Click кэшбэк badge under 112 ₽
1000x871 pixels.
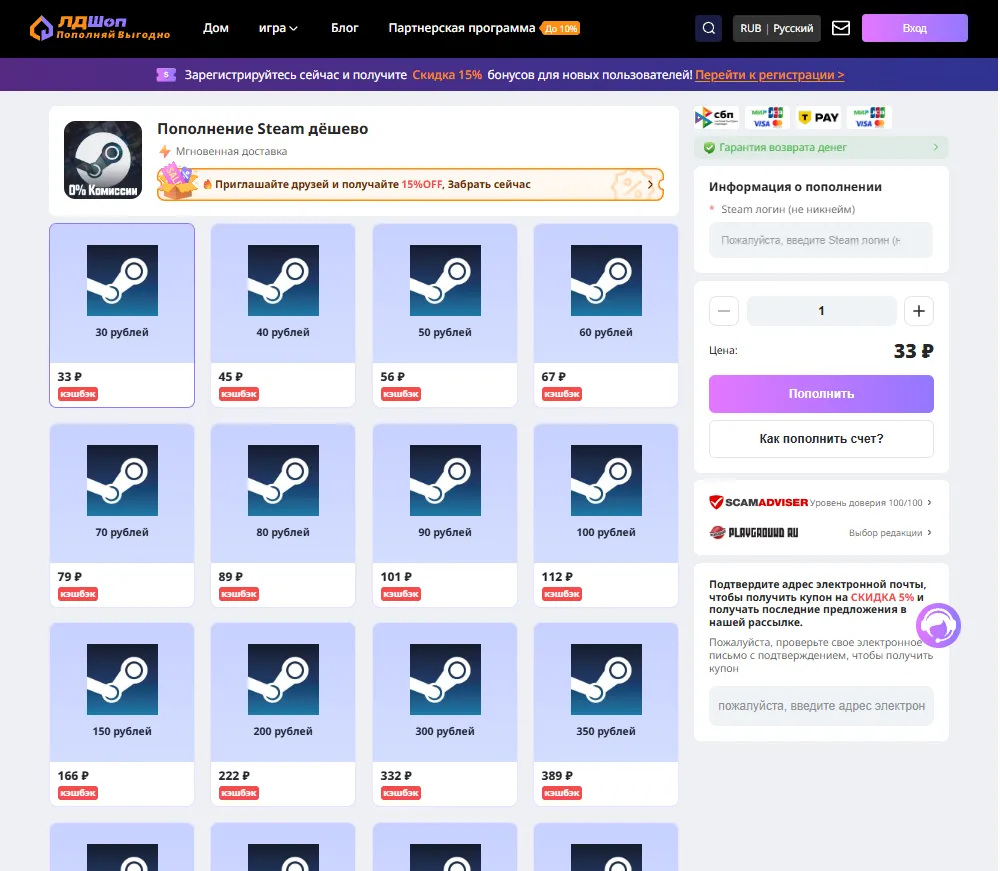[x=562, y=594]
